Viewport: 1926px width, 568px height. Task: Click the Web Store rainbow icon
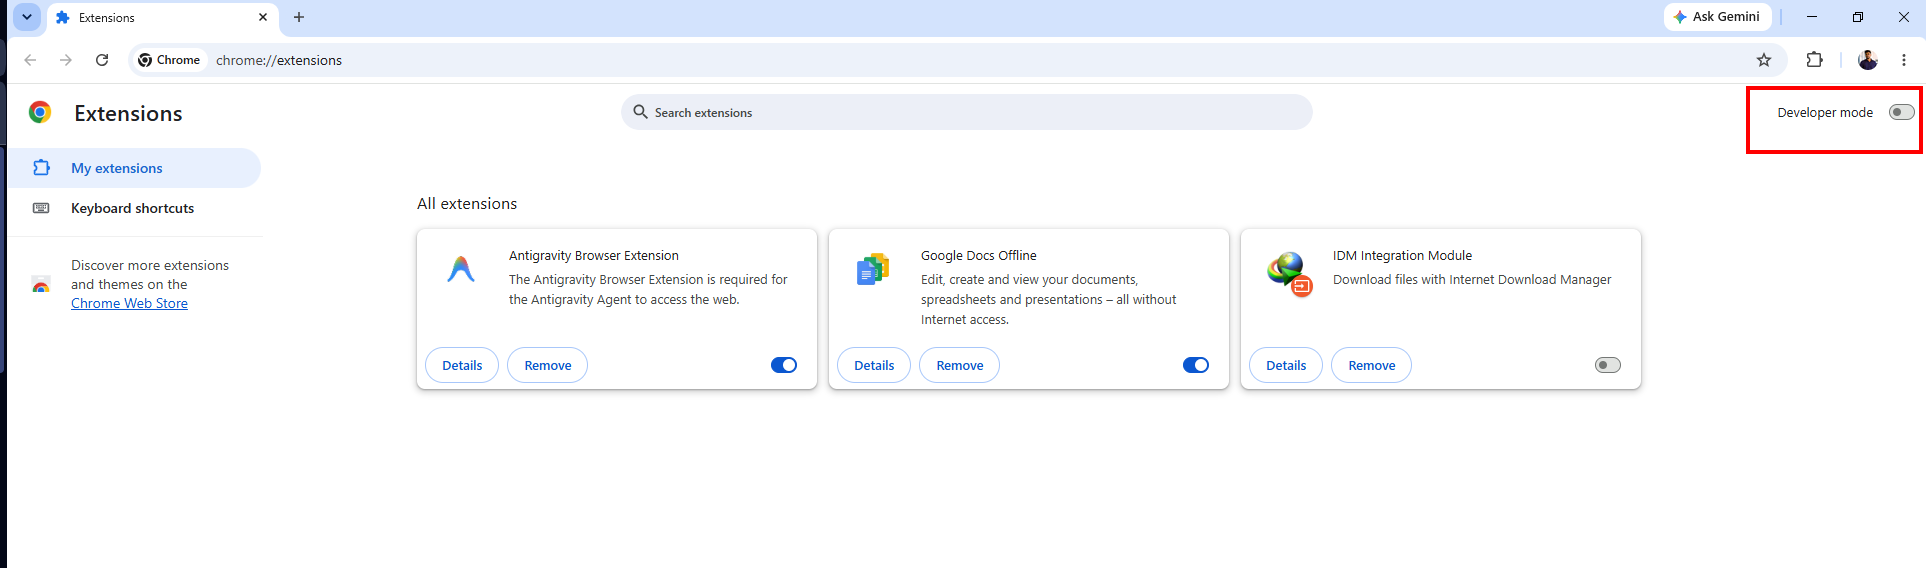point(41,285)
